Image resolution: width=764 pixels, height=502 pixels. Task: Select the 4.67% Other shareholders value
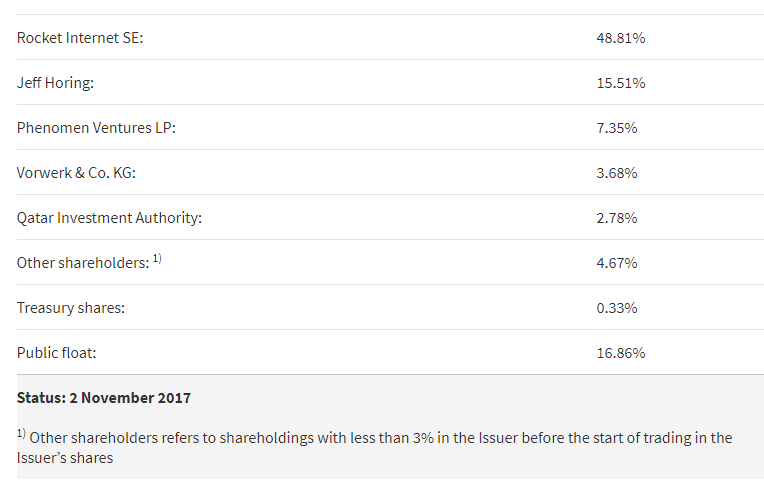tap(616, 263)
